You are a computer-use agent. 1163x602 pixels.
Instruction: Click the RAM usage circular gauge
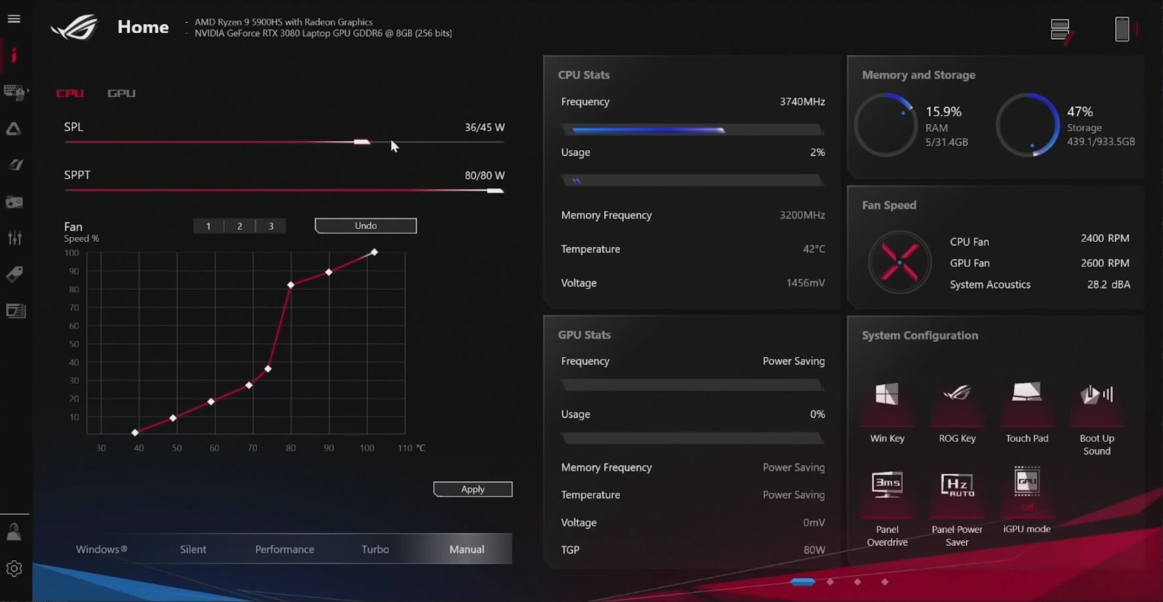tap(886, 125)
